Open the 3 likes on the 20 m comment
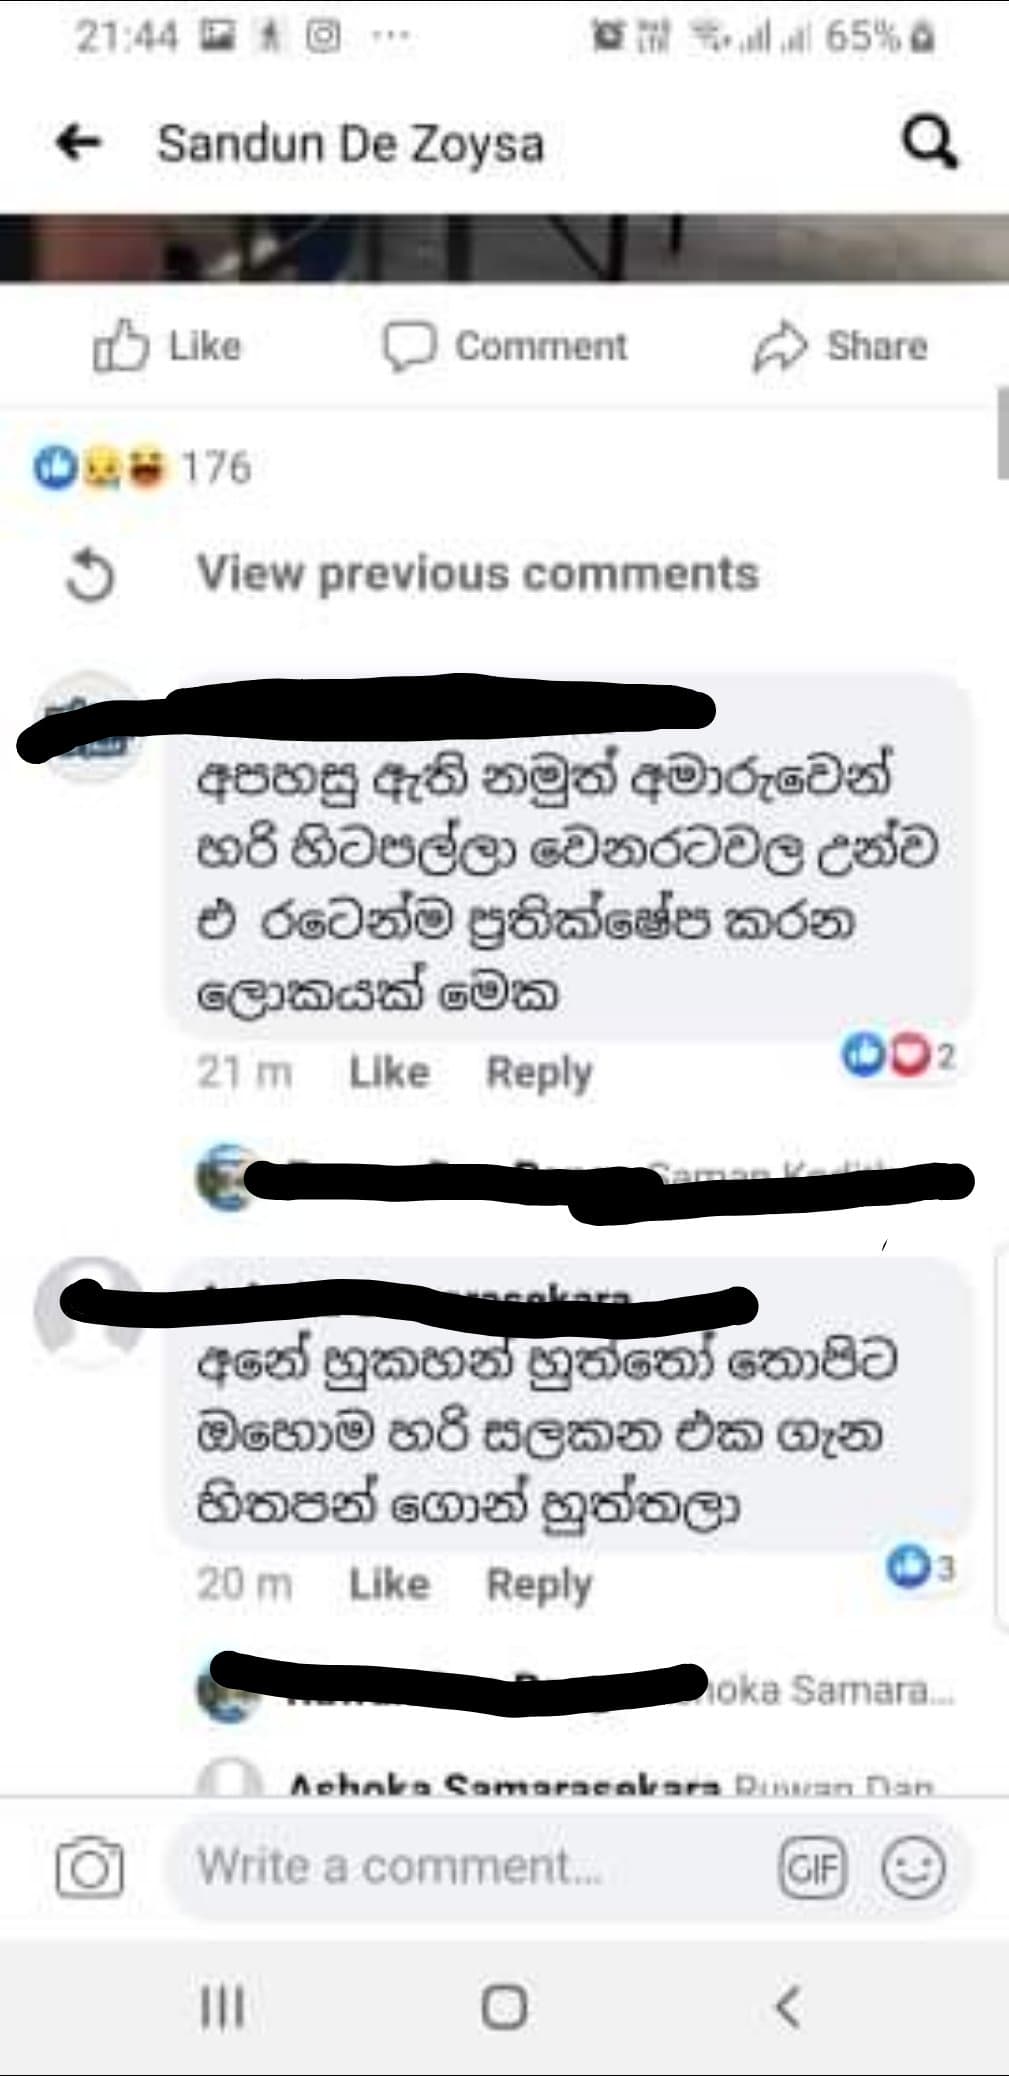 pyautogui.click(x=921, y=1567)
